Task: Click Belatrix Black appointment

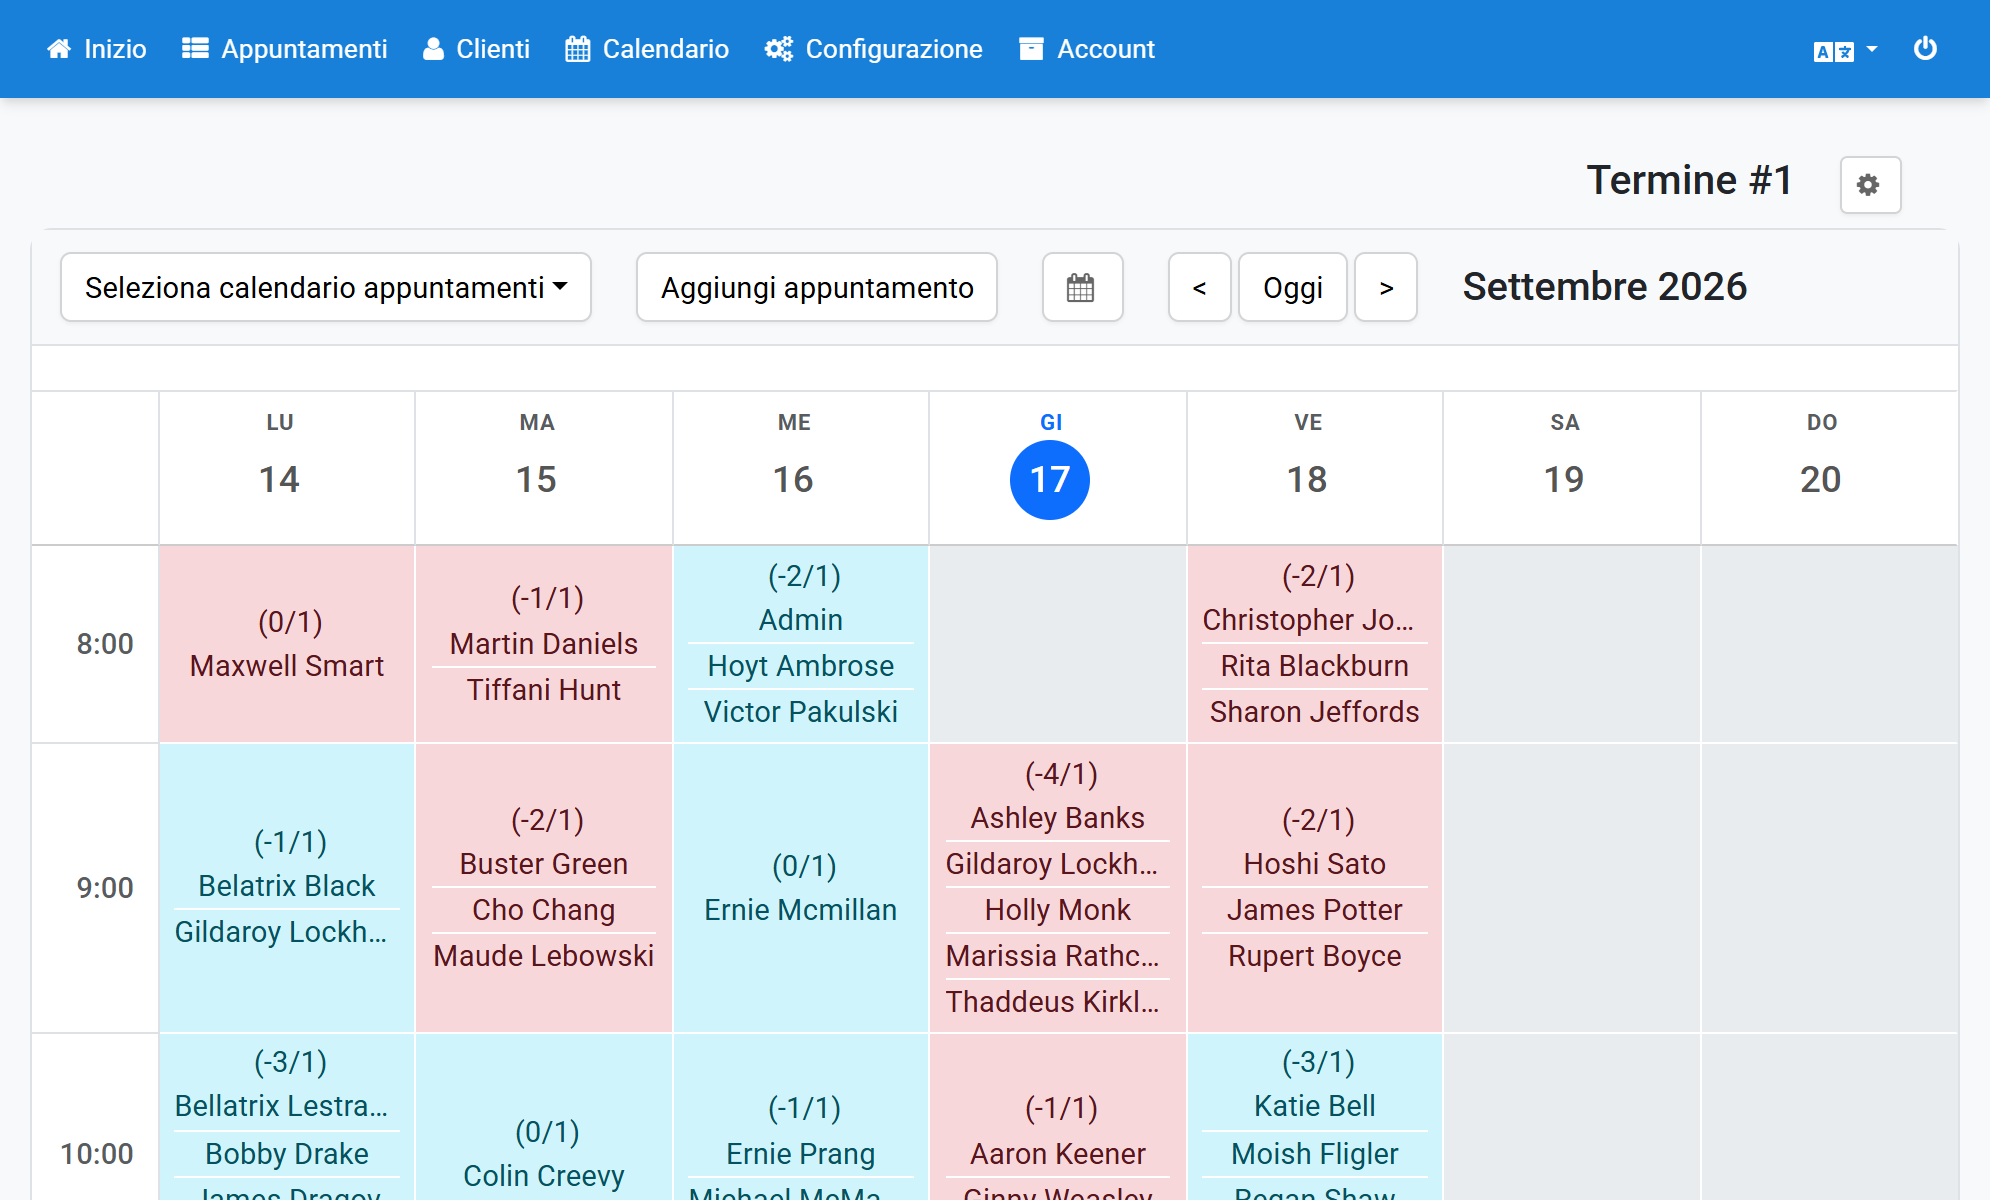Action: (x=287, y=886)
